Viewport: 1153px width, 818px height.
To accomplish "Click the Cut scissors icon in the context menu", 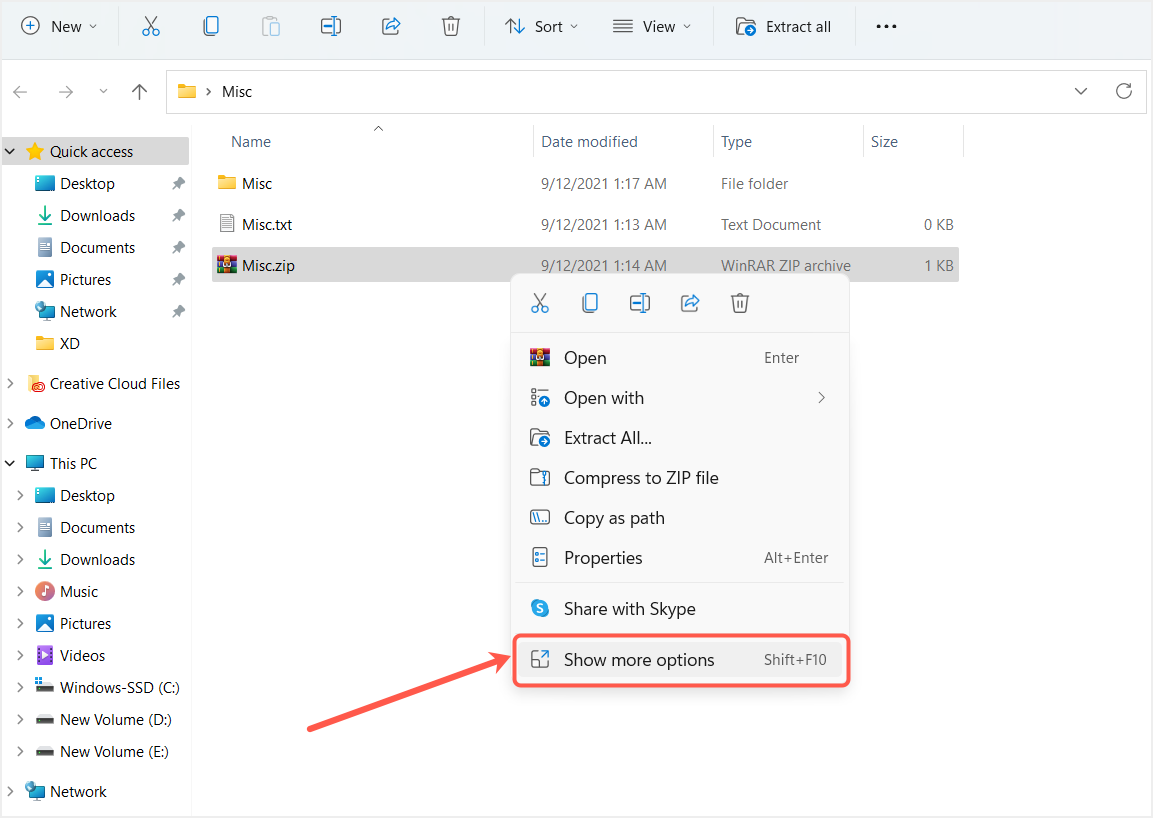I will [x=540, y=303].
